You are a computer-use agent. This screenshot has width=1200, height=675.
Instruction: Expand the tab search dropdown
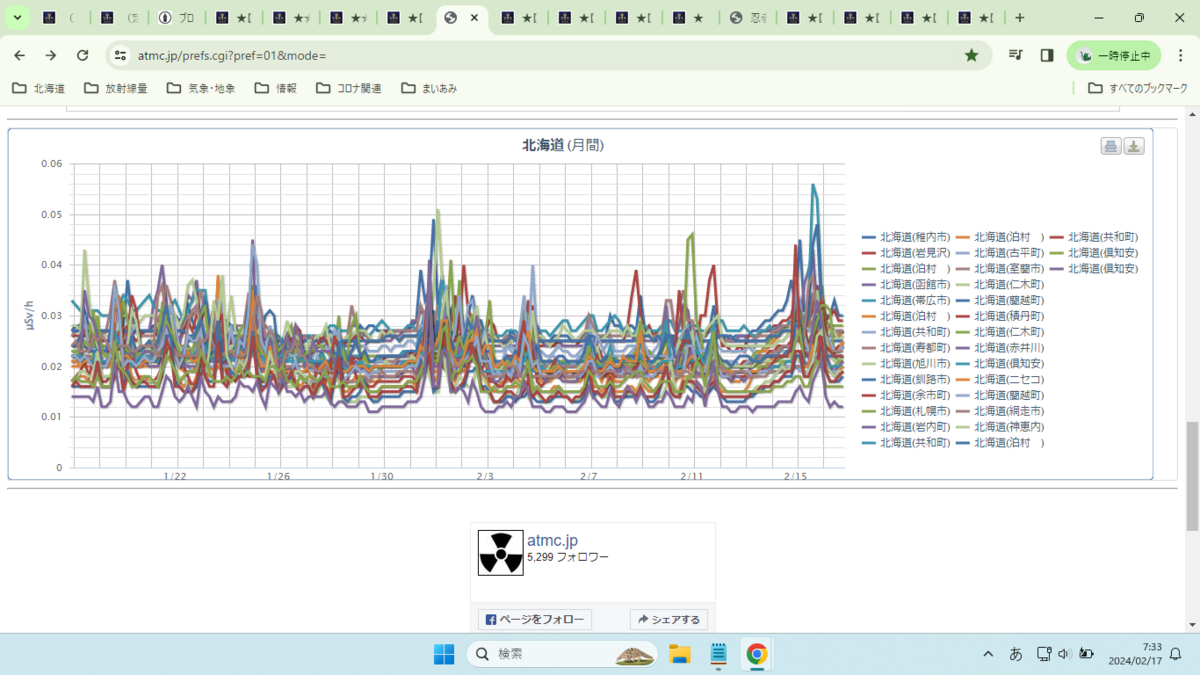[17, 18]
